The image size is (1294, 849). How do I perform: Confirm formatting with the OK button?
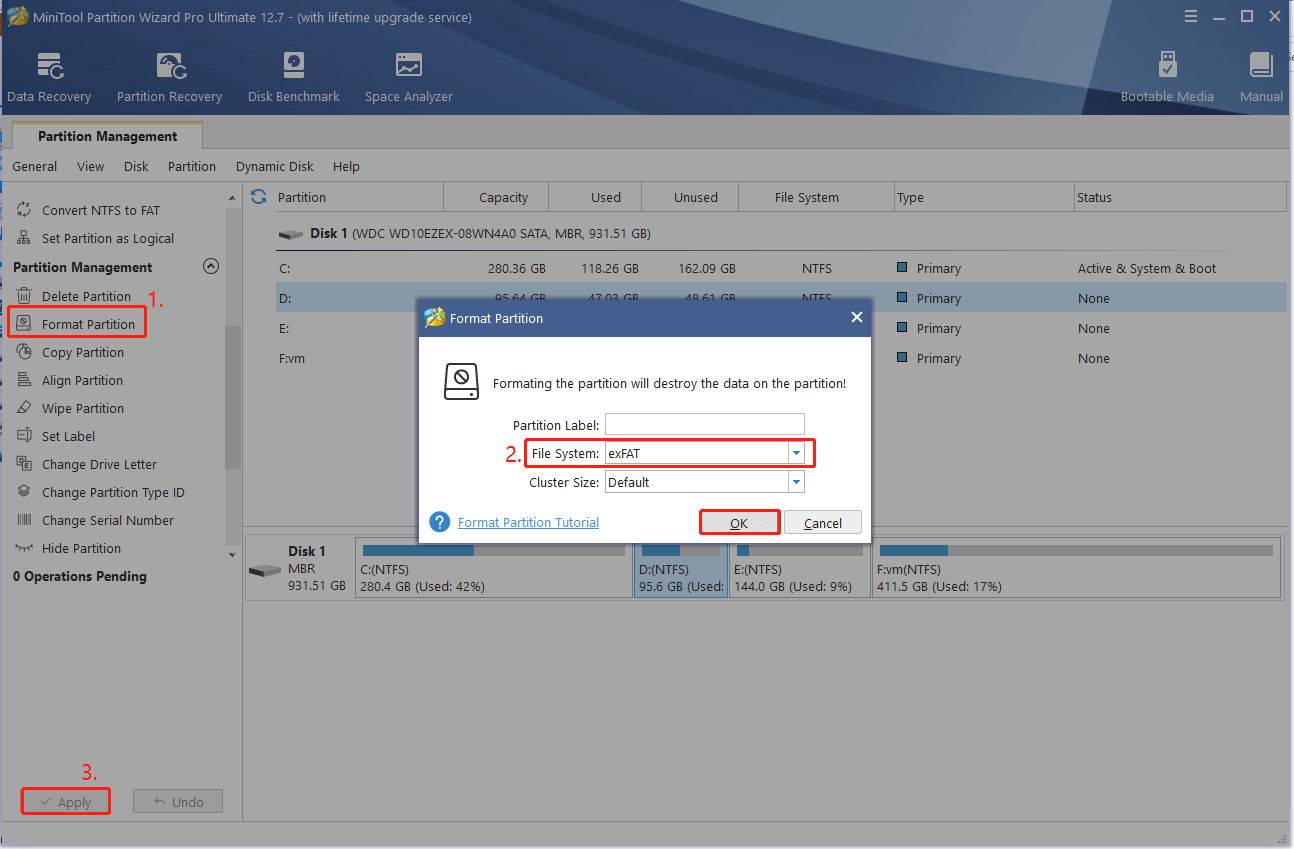pos(739,521)
